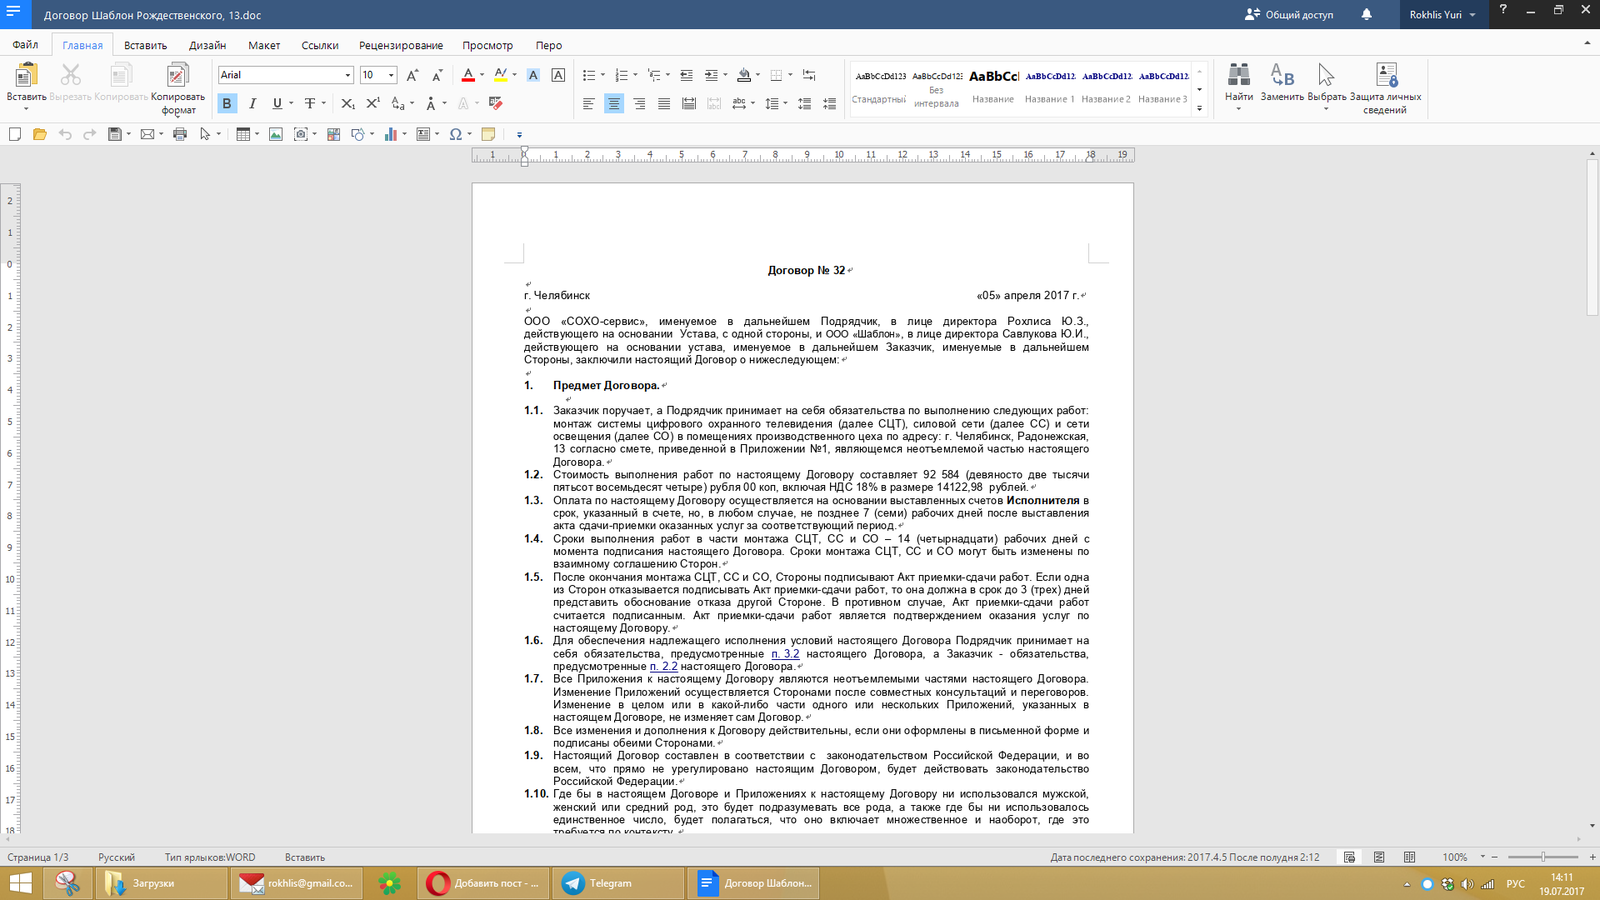Screen dimensions: 1600x900
Task: Open the numbered list dropdown arrow
Action: pos(635,75)
